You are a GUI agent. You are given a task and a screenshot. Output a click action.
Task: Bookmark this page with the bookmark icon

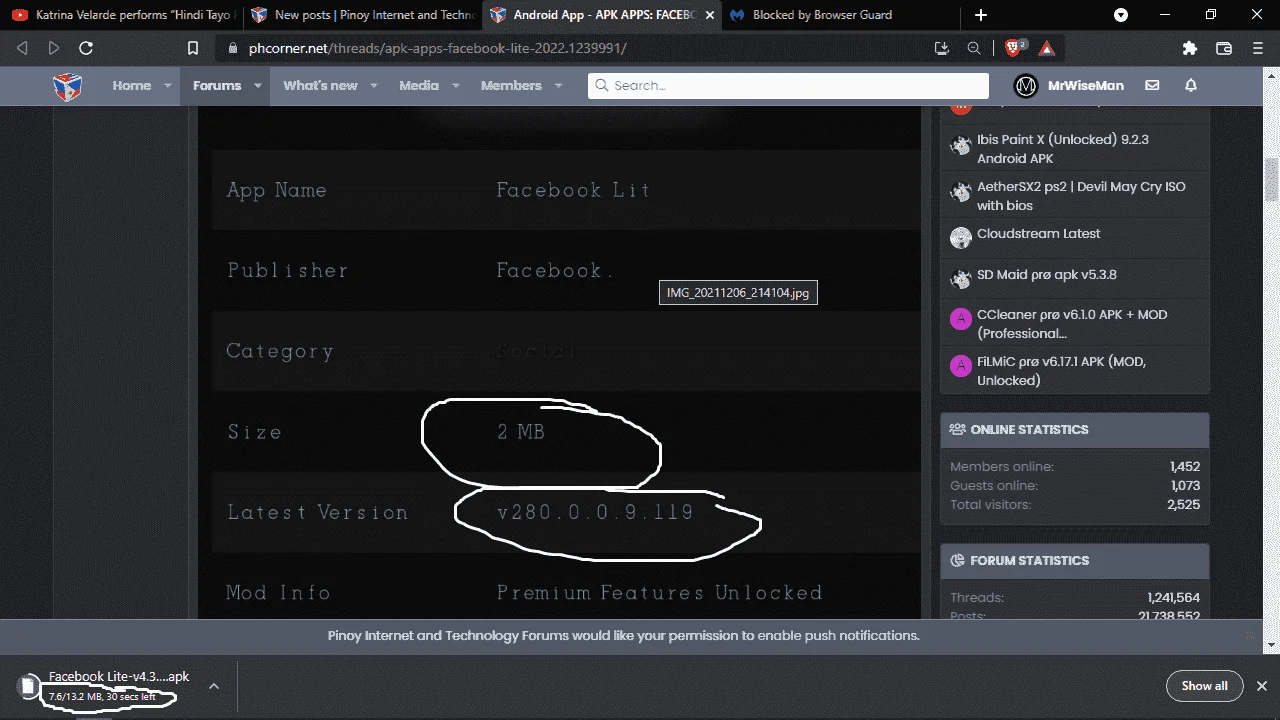[194, 48]
